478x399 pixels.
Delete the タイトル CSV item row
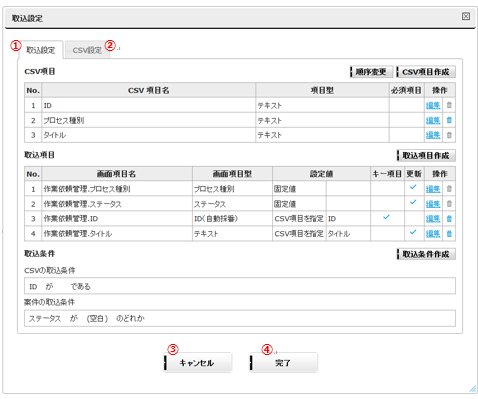coord(449,135)
